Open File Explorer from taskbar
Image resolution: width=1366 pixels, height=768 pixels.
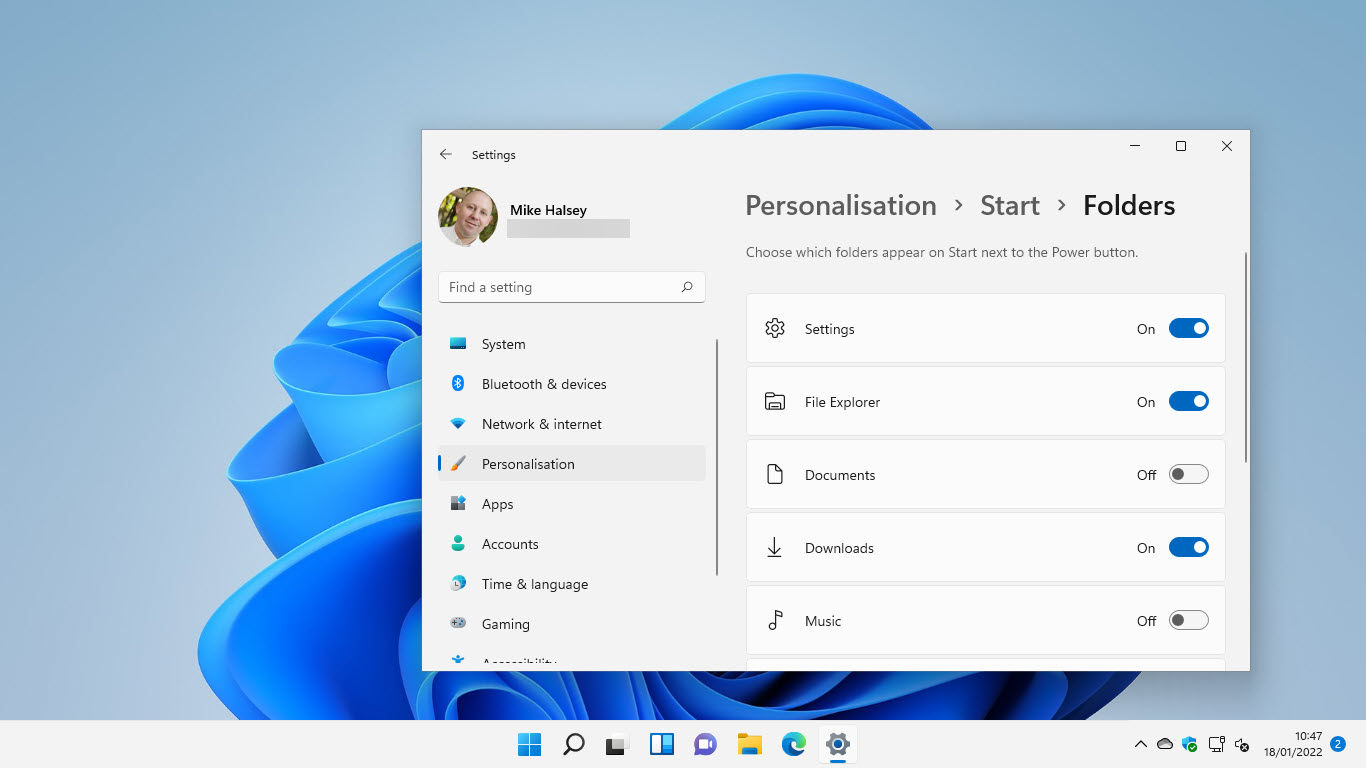coord(749,744)
